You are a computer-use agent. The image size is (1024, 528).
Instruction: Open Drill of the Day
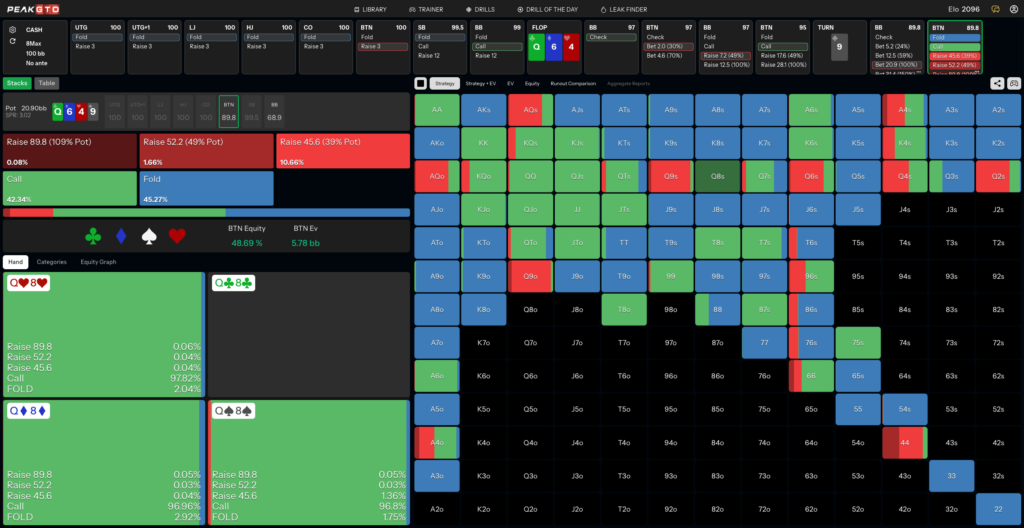click(x=547, y=10)
